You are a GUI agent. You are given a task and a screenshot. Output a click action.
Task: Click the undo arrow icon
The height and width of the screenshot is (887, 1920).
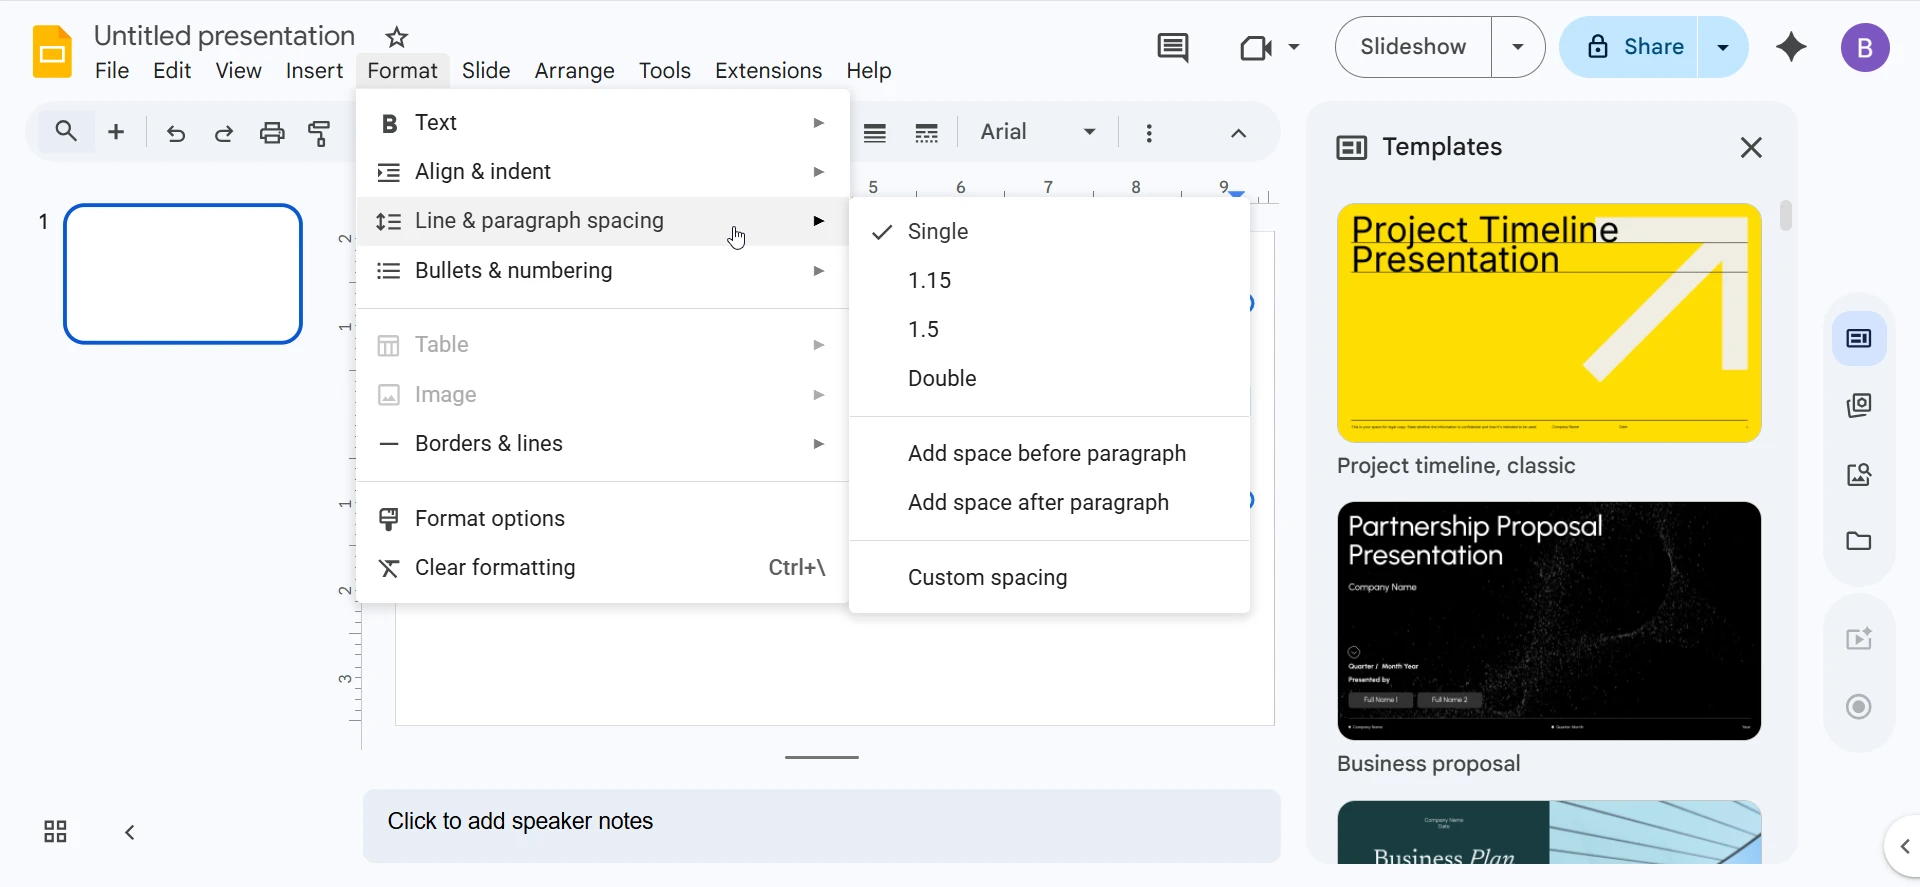(x=176, y=133)
